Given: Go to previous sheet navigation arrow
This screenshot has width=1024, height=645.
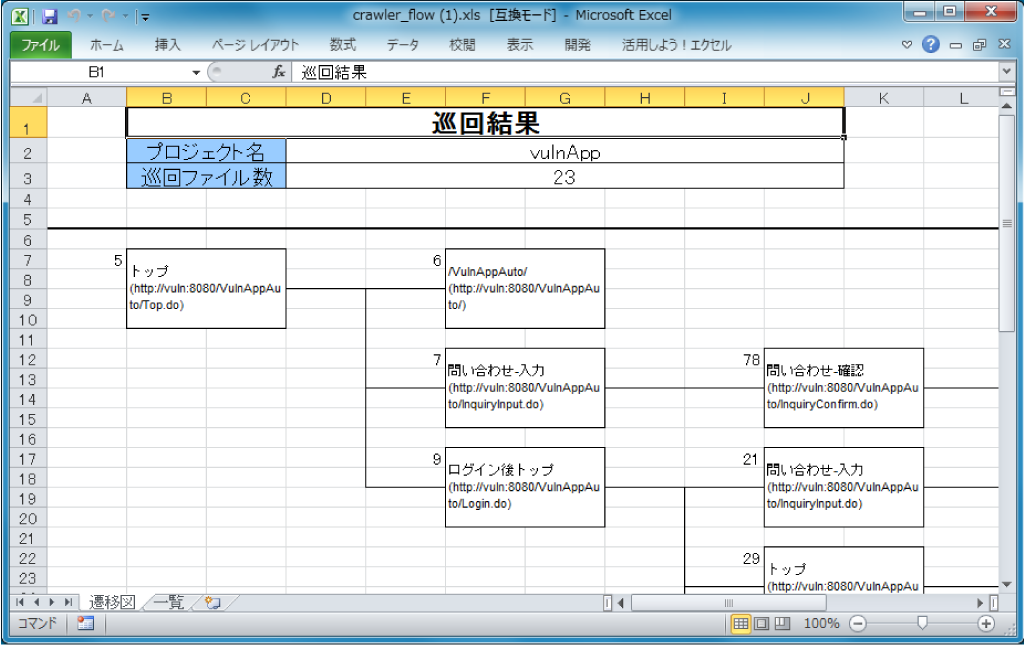Looking at the screenshot, I should 37,602.
